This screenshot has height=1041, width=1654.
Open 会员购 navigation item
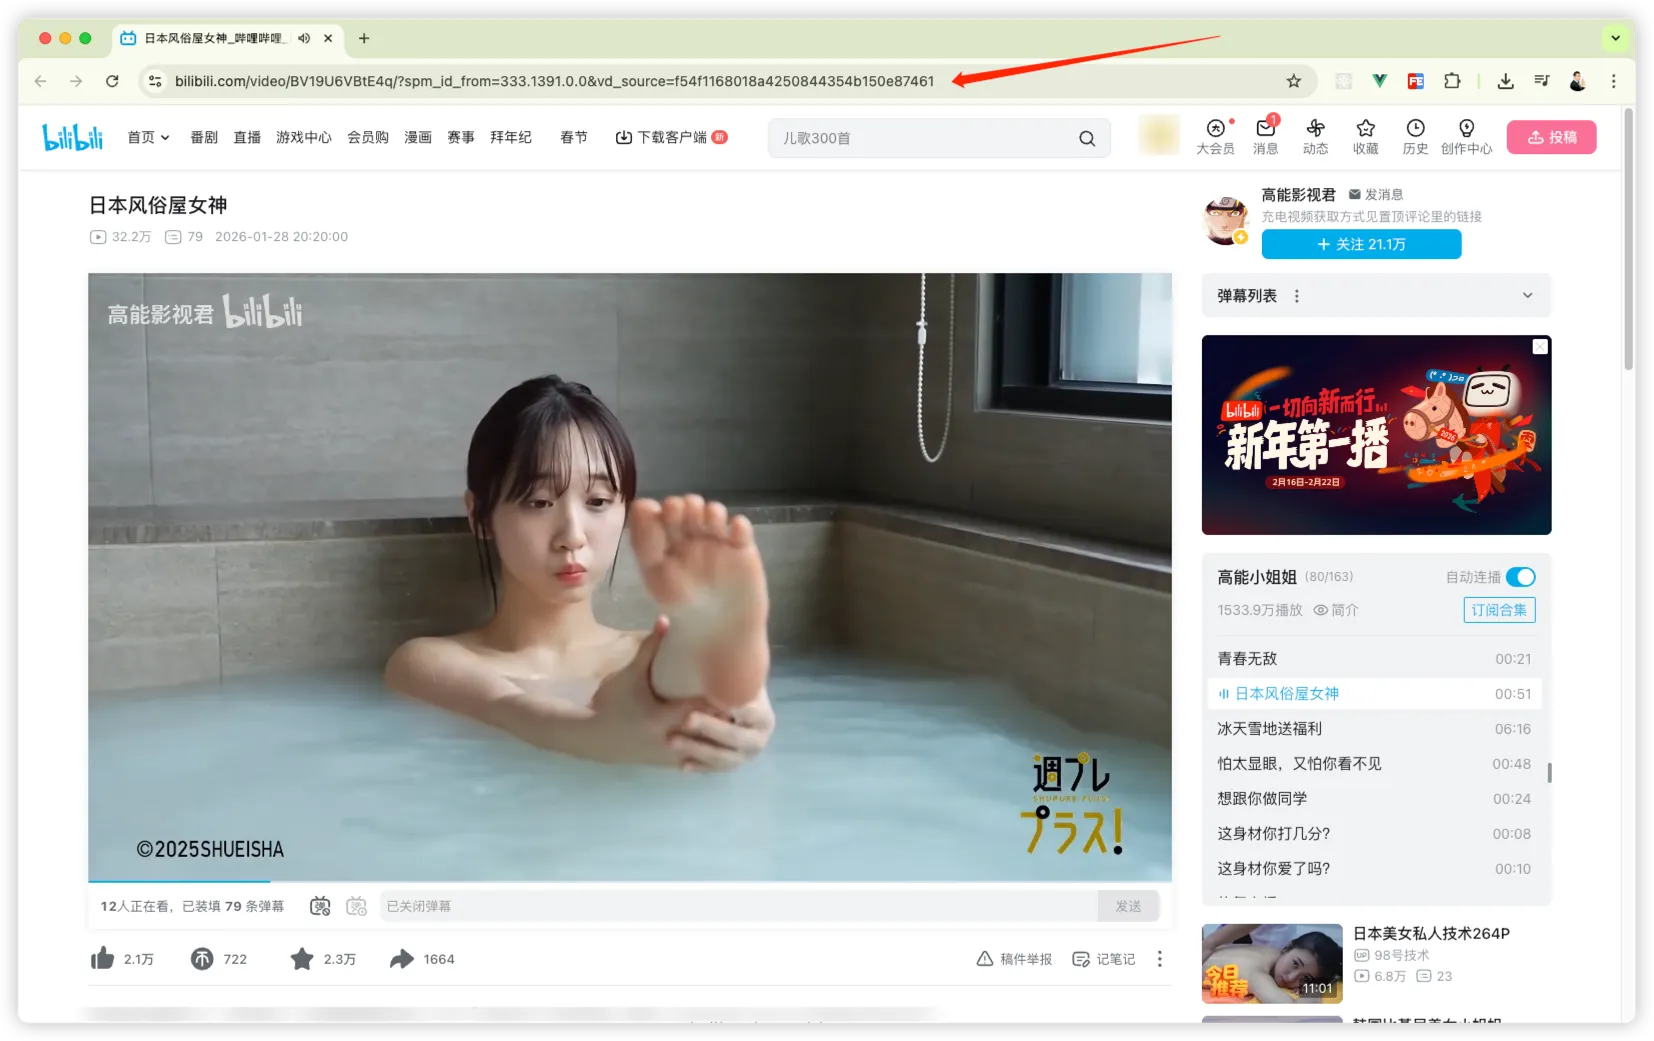(x=368, y=137)
